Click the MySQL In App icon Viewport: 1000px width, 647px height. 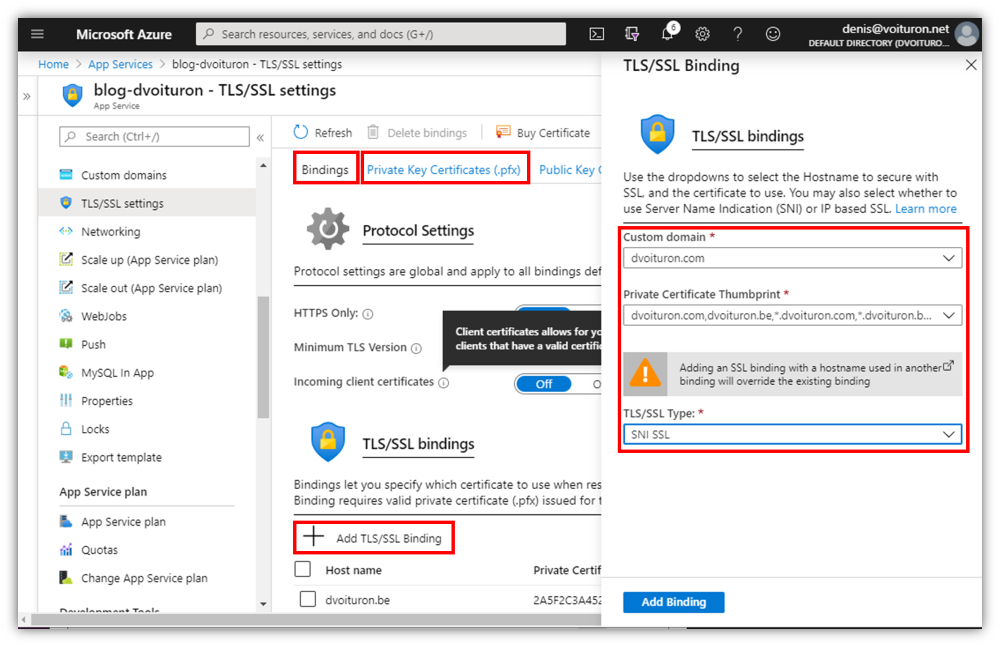66,372
